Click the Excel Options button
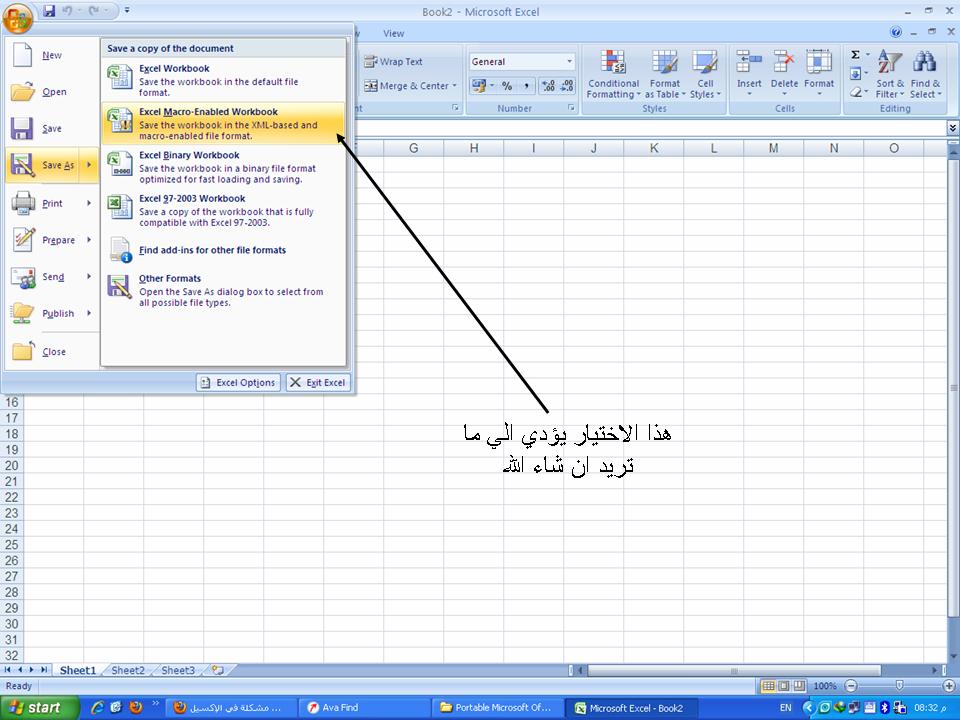The image size is (960, 720). 239,383
